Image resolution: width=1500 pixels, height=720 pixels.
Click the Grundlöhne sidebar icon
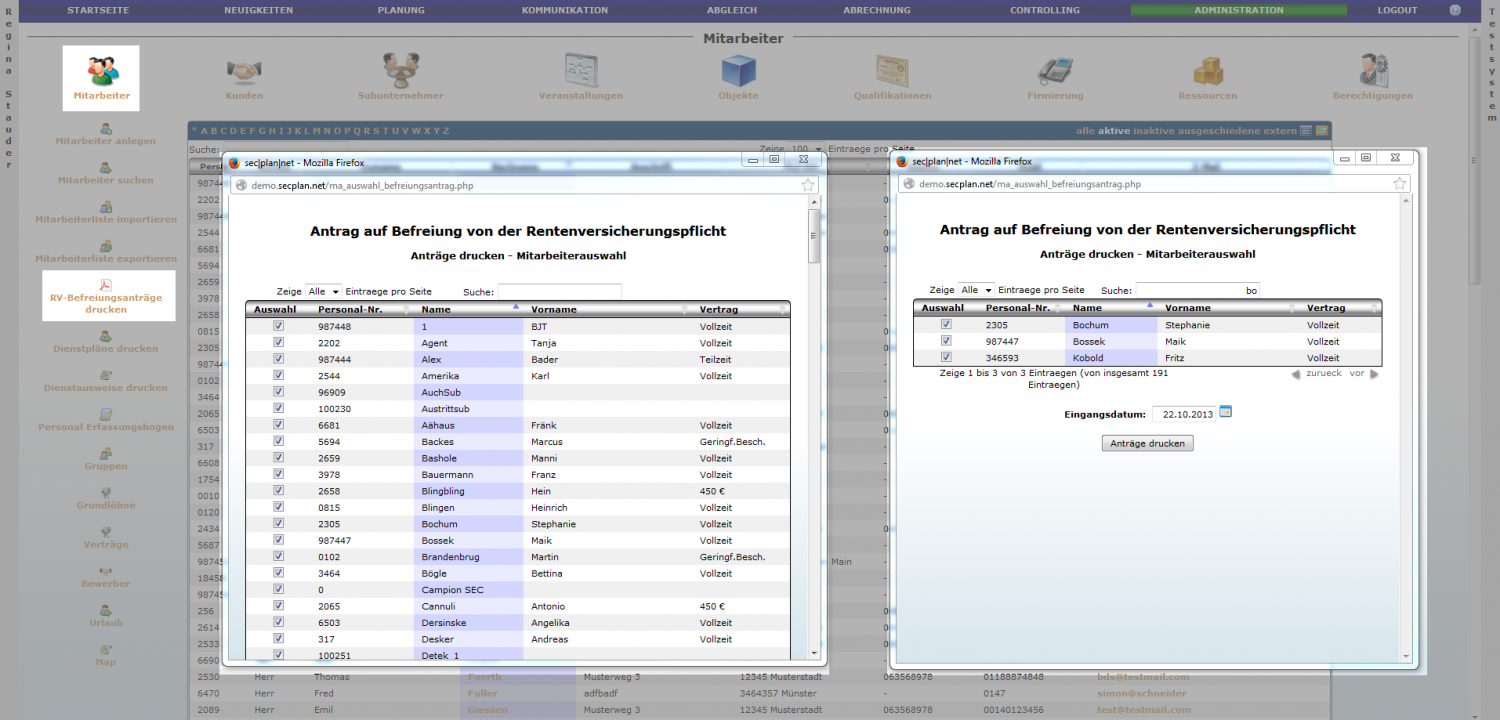pos(106,492)
